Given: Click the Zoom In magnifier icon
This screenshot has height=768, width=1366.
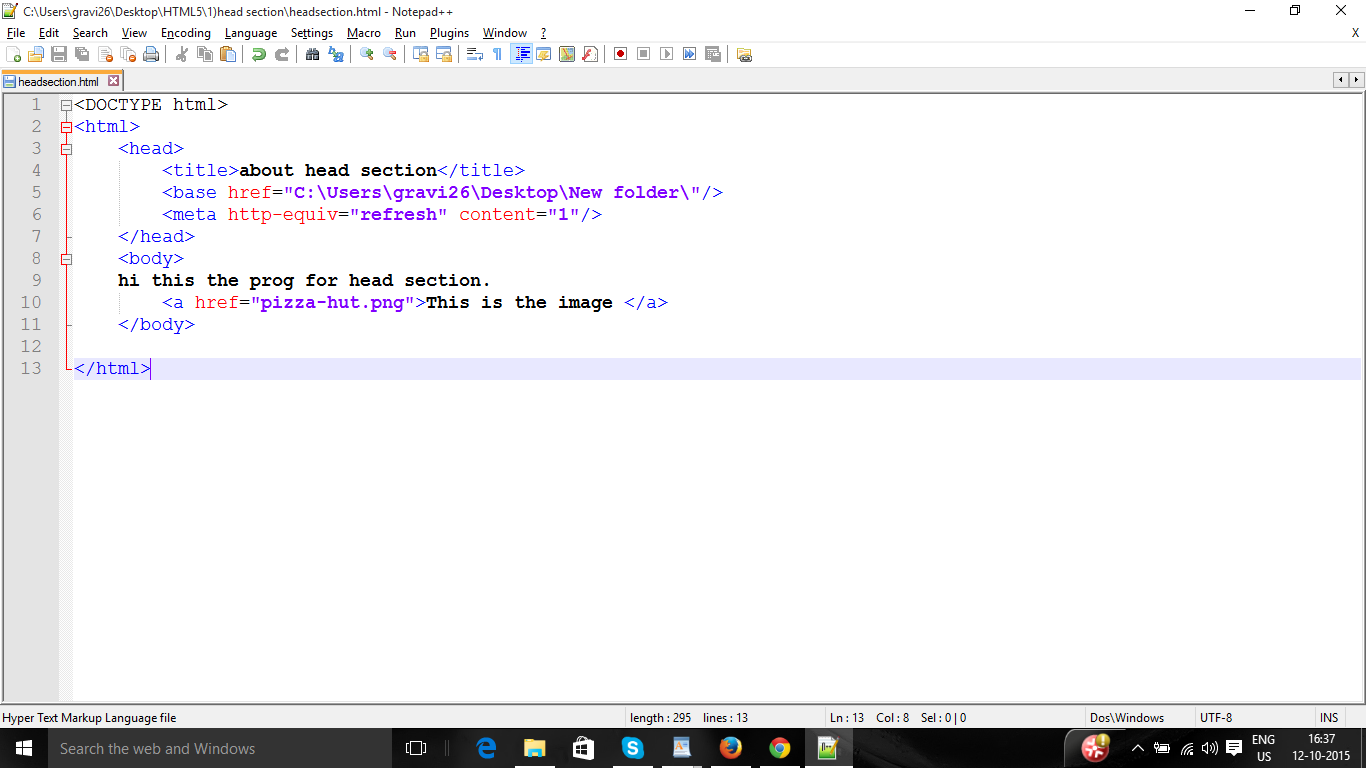Looking at the screenshot, I should pyautogui.click(x=367, y=54).
